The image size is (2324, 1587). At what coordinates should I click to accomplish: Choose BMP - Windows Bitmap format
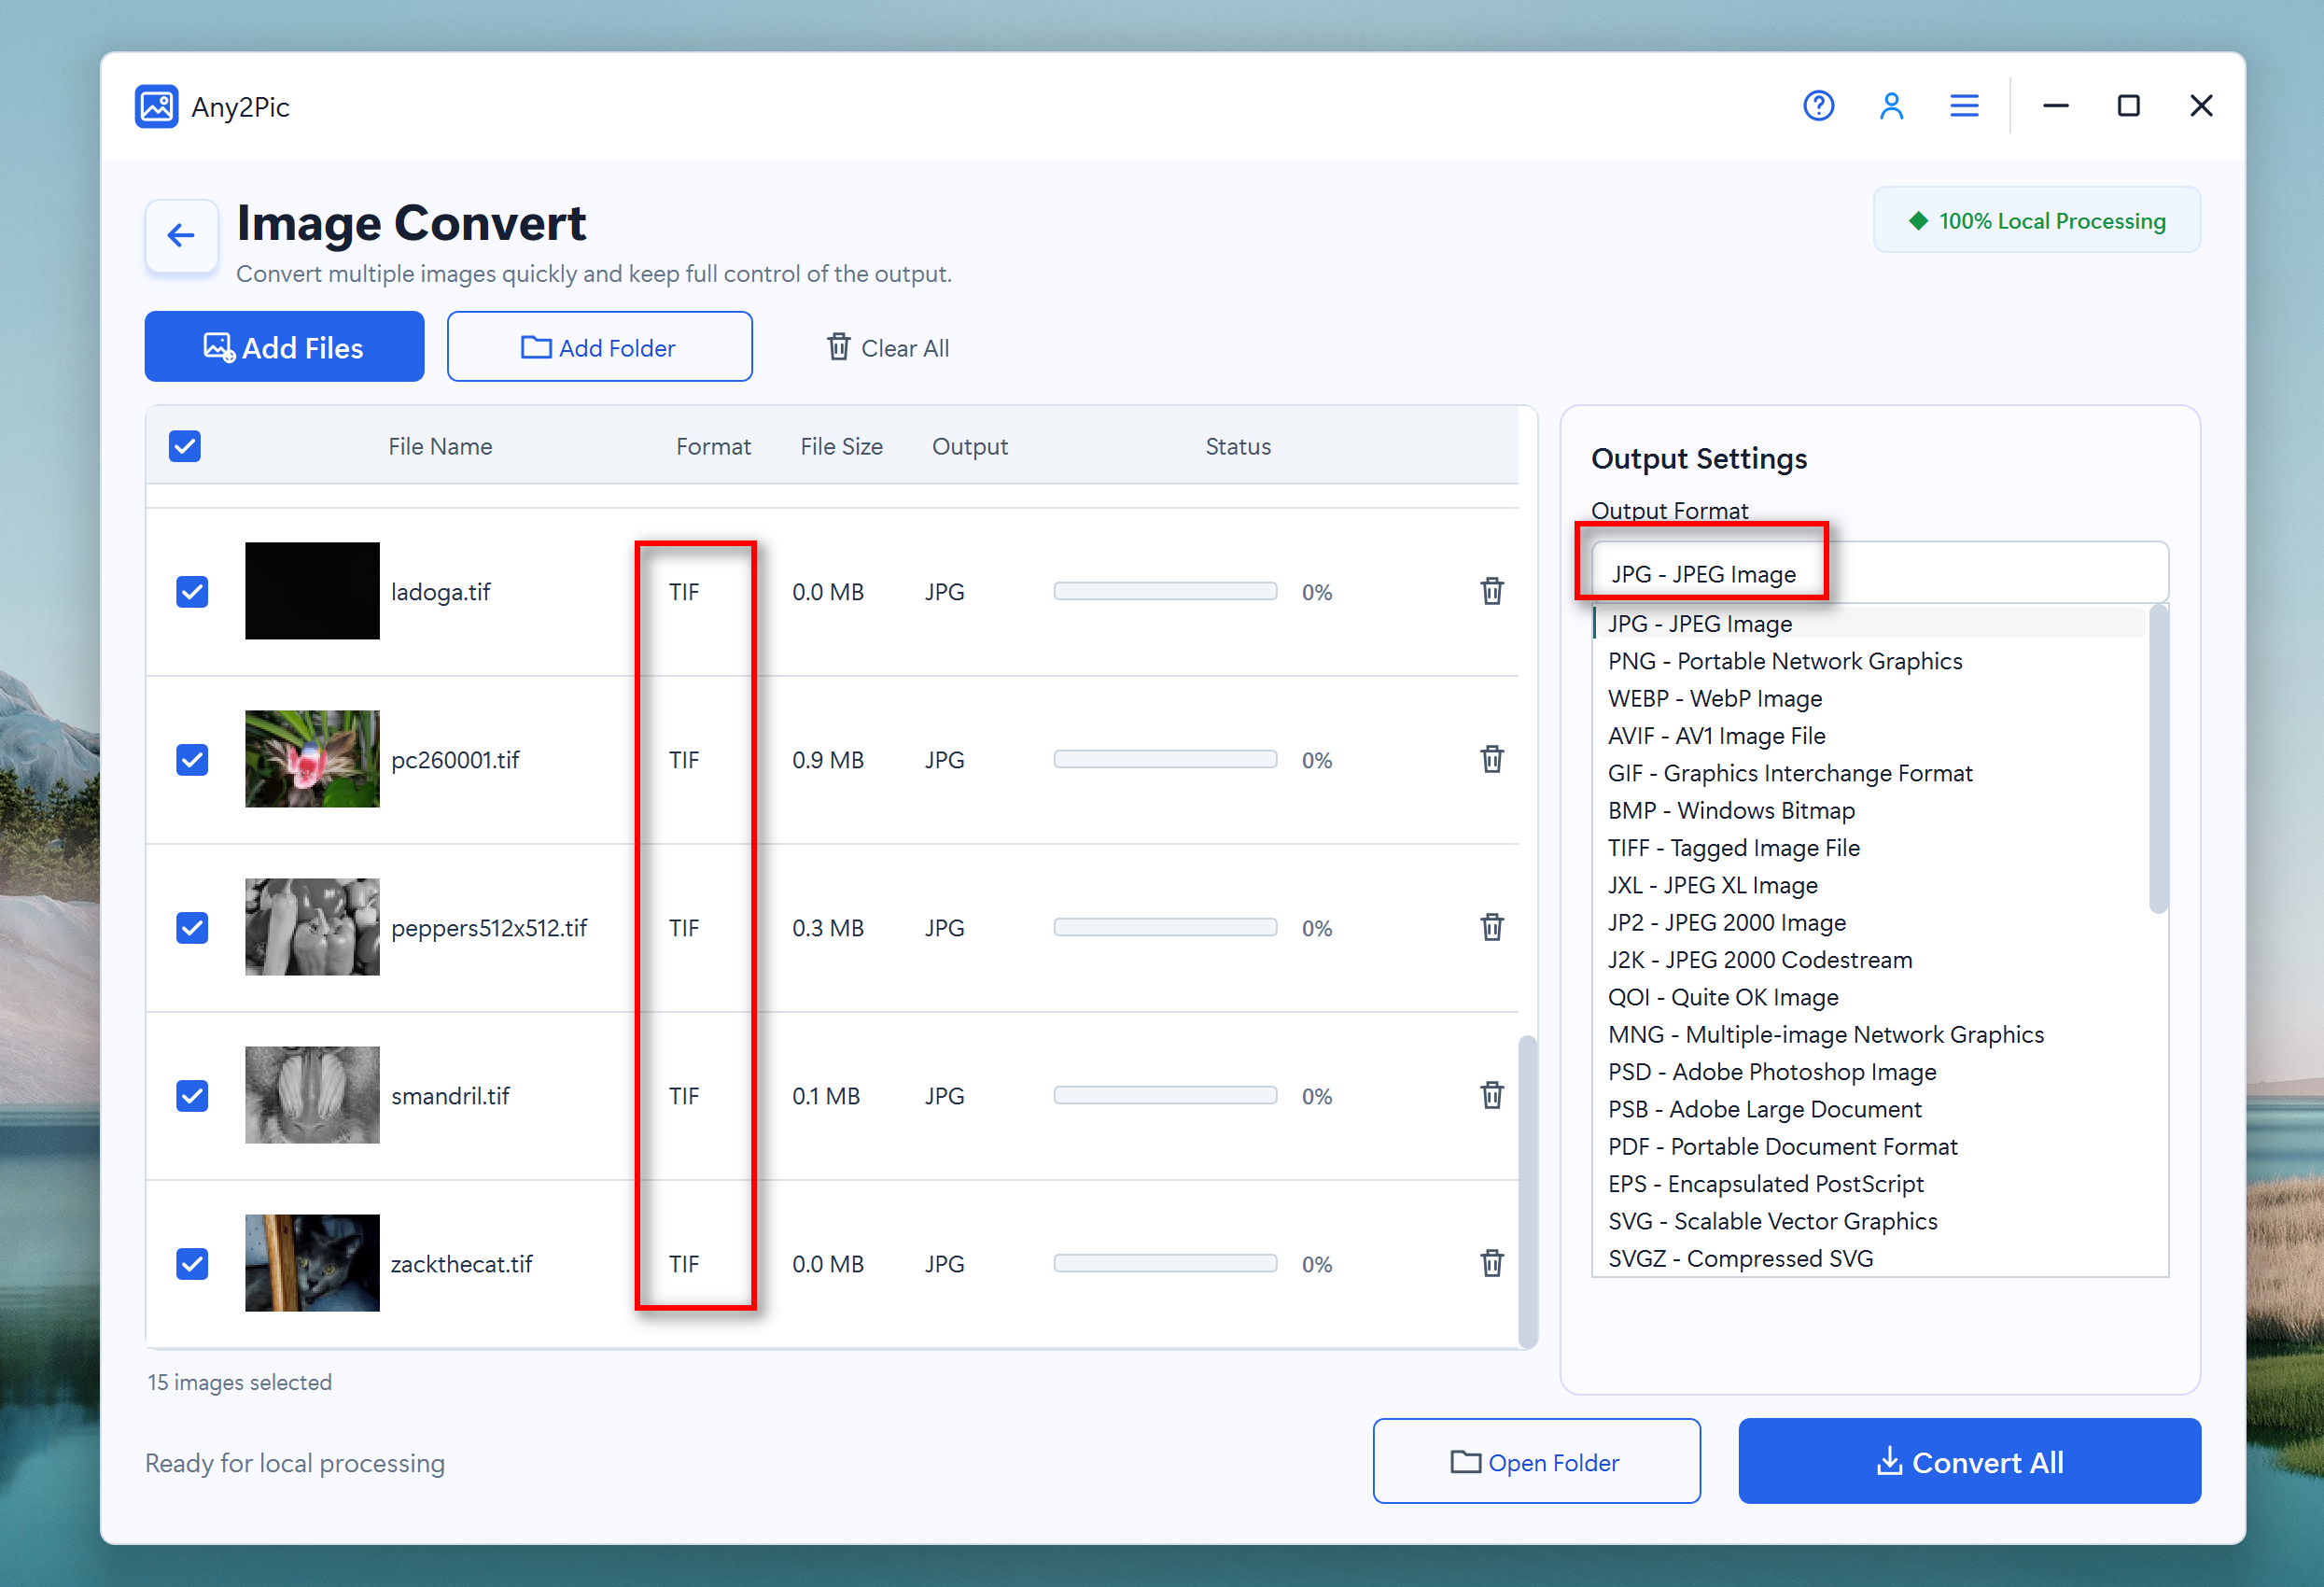tap(1870, 810)
